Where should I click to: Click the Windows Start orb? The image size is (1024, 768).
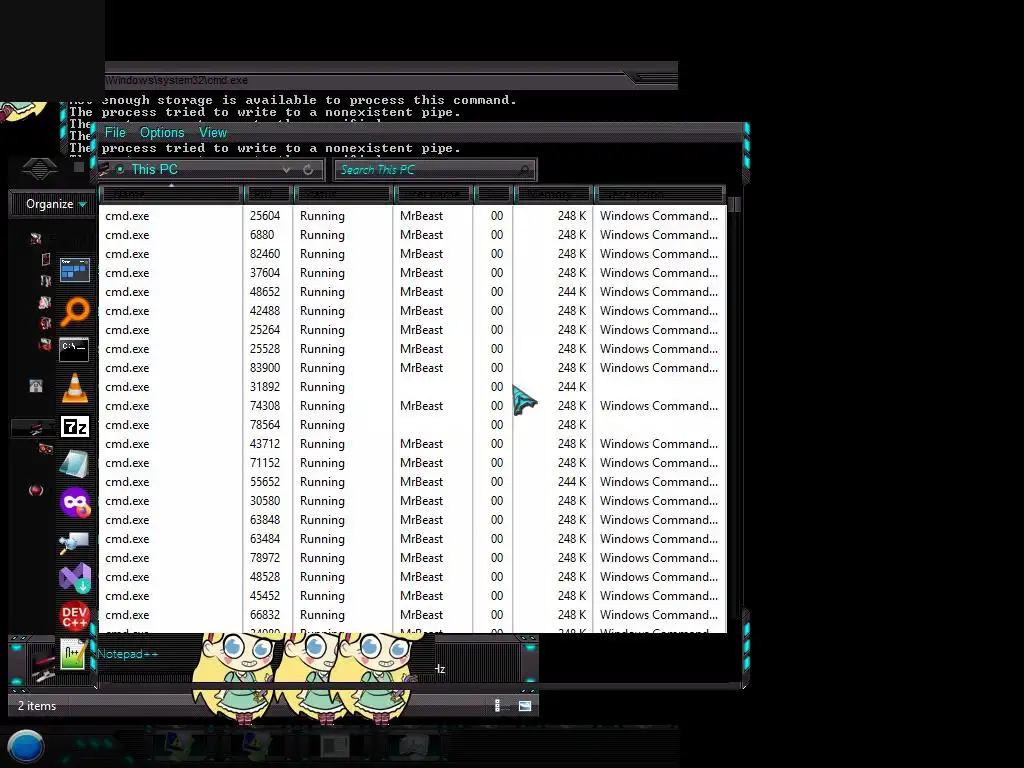pos(25,746)
